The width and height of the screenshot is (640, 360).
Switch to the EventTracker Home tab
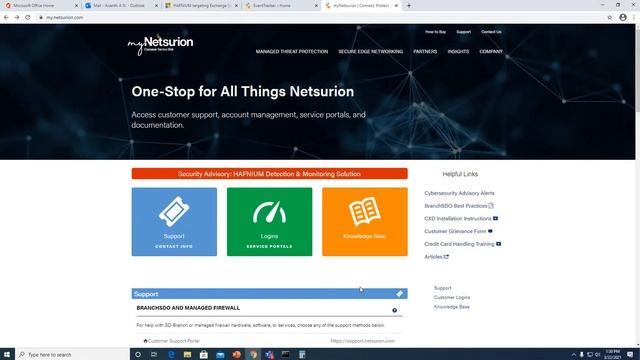pyautogui.click(x=281, y=6)
